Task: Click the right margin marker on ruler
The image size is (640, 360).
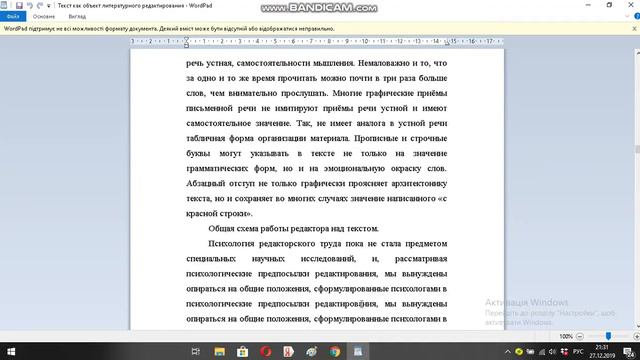Action: tap(447, 42)
